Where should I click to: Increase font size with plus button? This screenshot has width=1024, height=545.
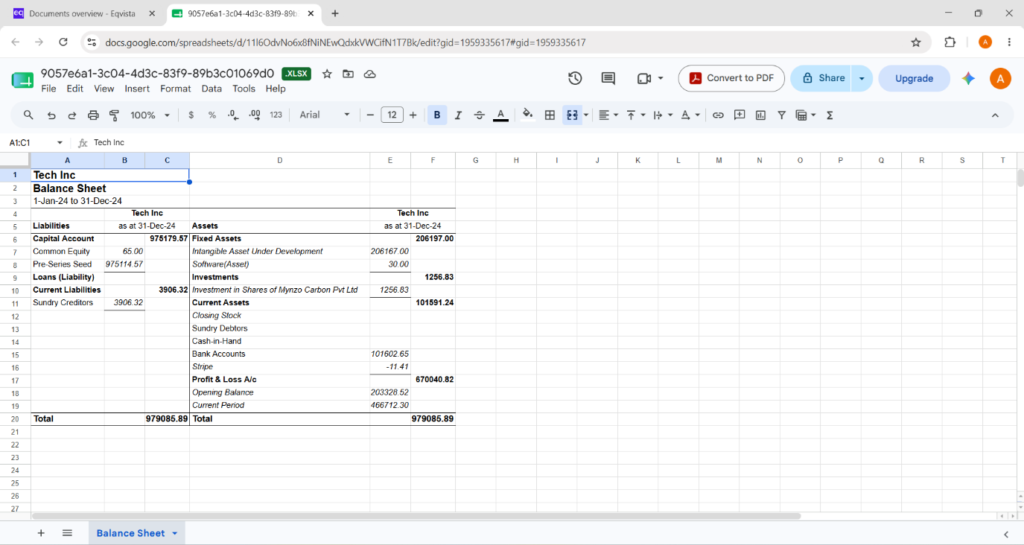coord(413,115)
